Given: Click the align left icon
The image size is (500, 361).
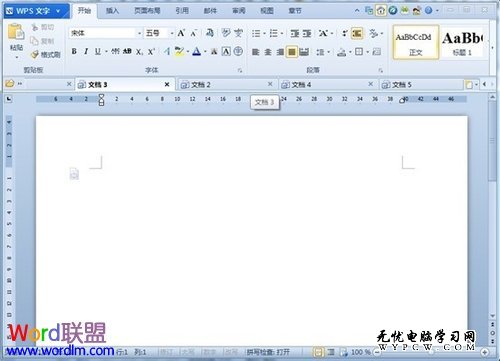Looking at the screenshot, I should pyautogui.click(x=256, y=52).
